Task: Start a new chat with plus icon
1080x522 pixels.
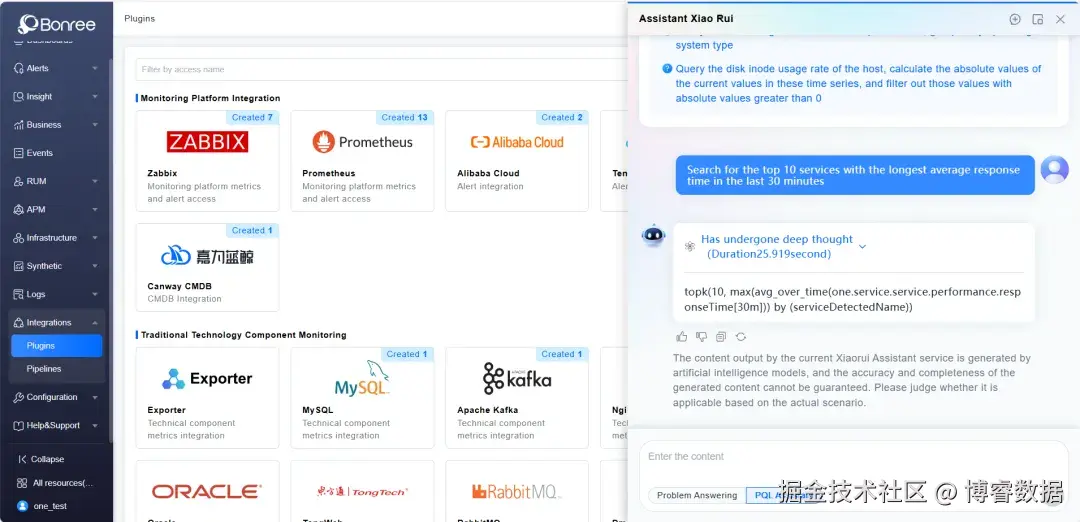Action: click(1015, 19)
